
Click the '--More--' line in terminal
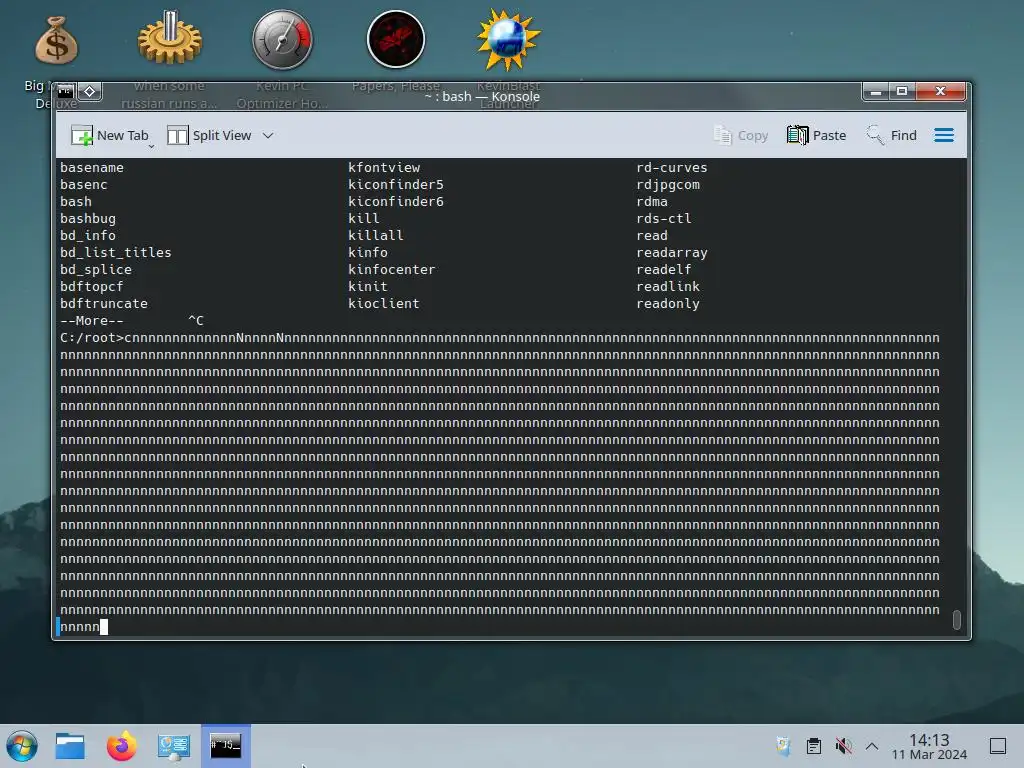tap(91, 320)
